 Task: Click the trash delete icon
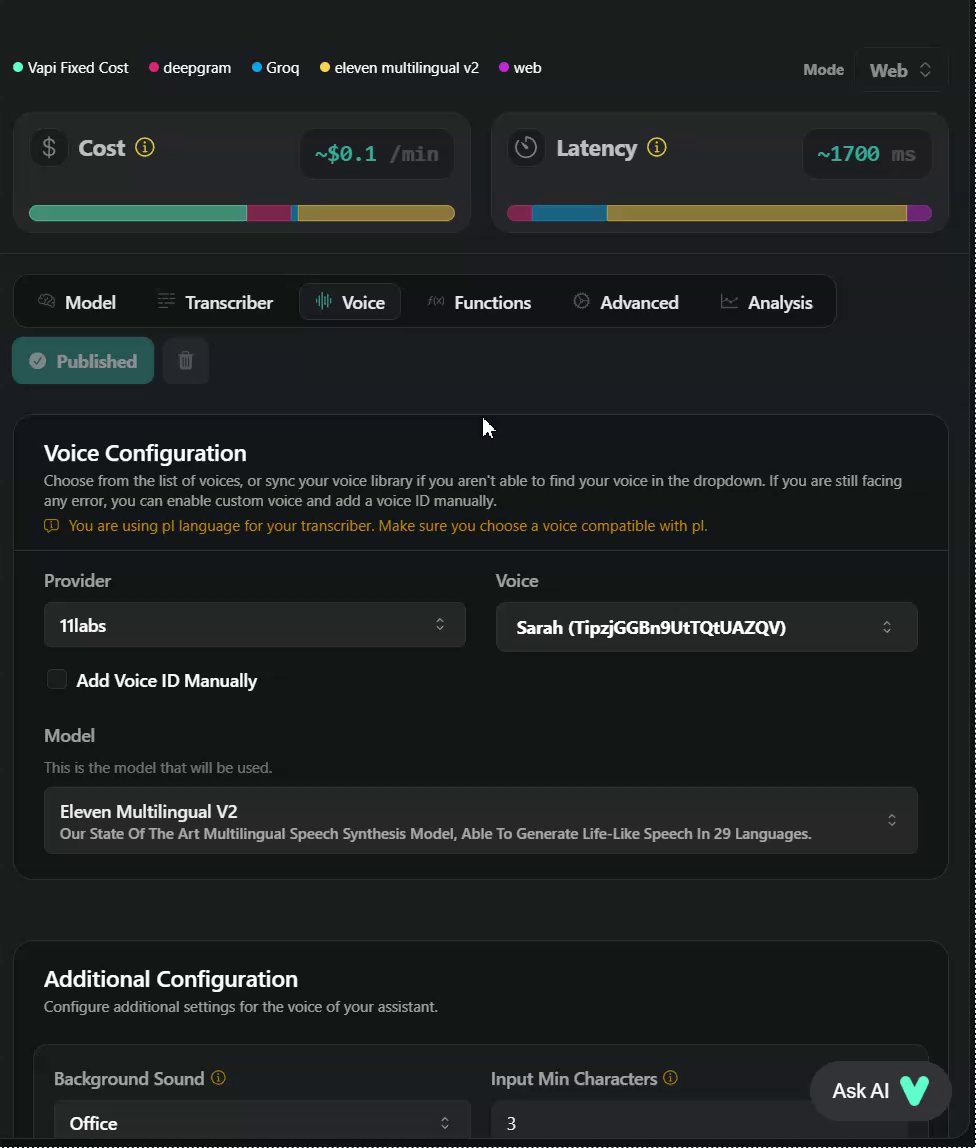(185, 361)
